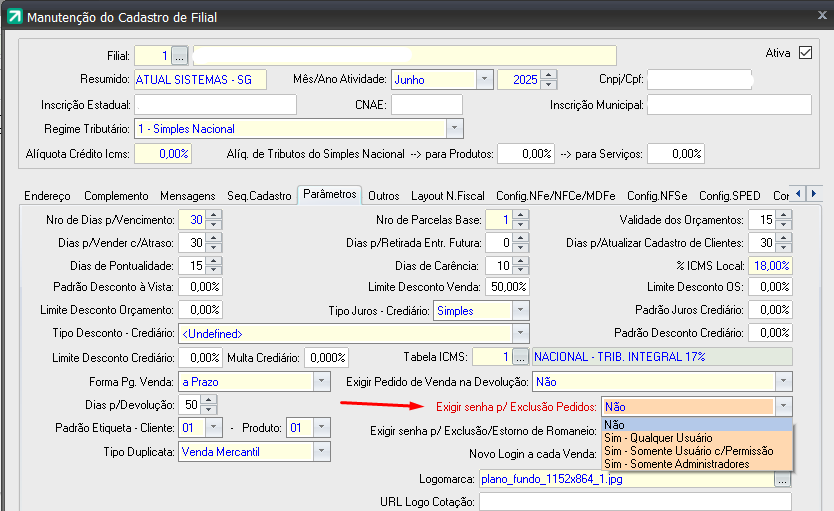
Task: Choose 'Sim - Qualquer Usuário' option
Action: [x=697, y=438]
